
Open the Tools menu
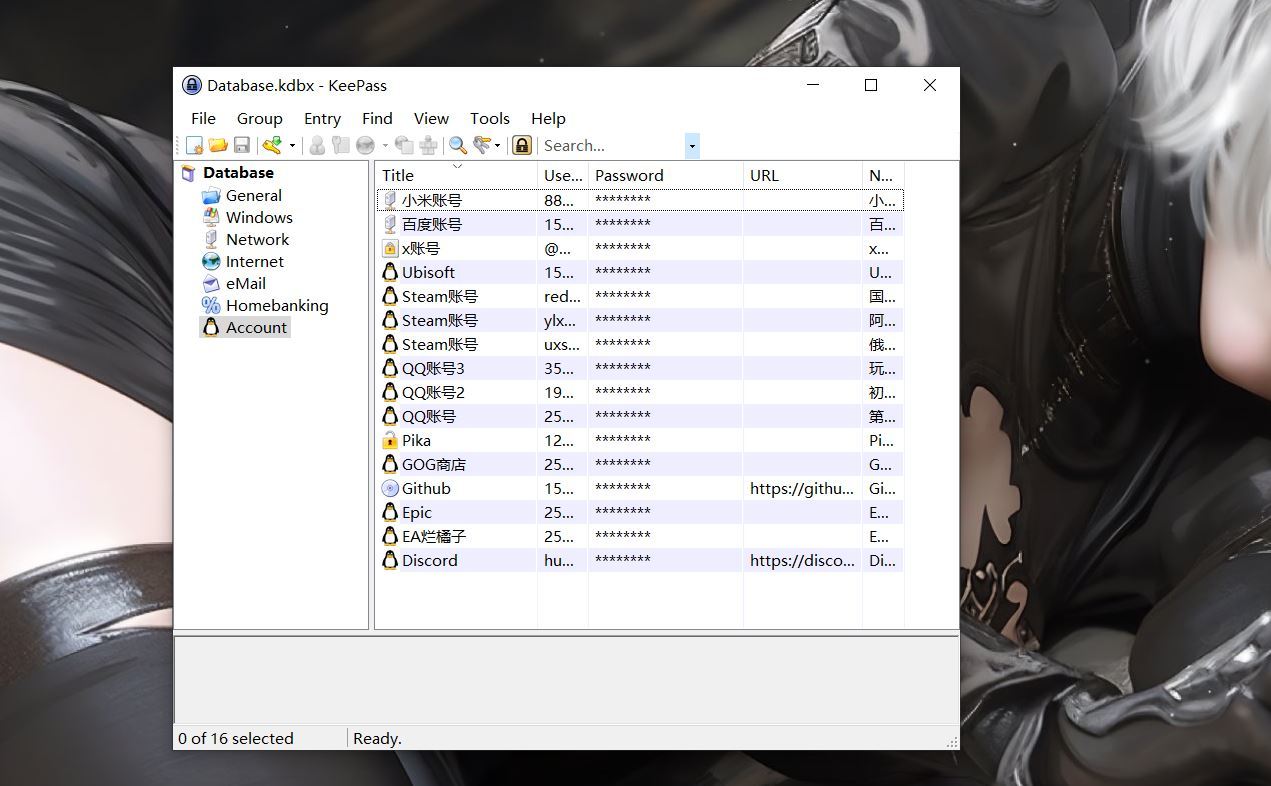click(490, 118)
